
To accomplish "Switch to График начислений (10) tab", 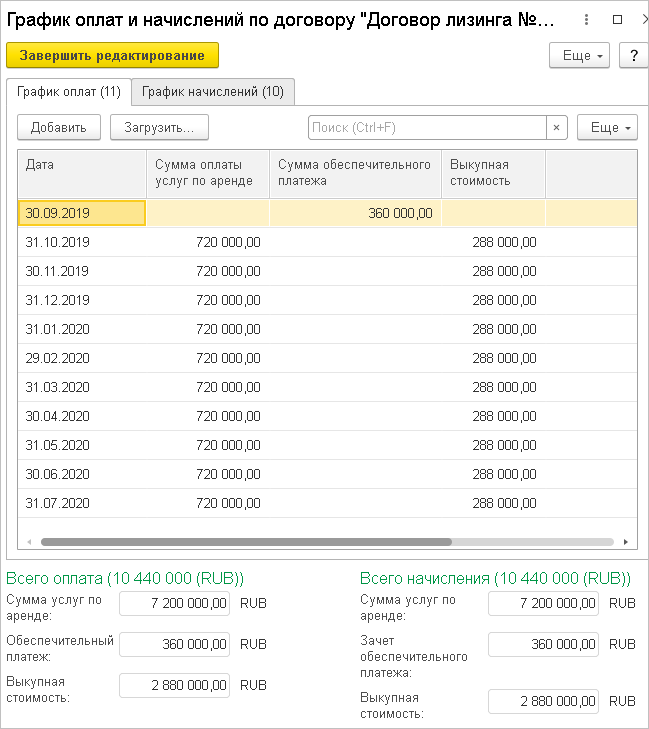I will (213, 92).
